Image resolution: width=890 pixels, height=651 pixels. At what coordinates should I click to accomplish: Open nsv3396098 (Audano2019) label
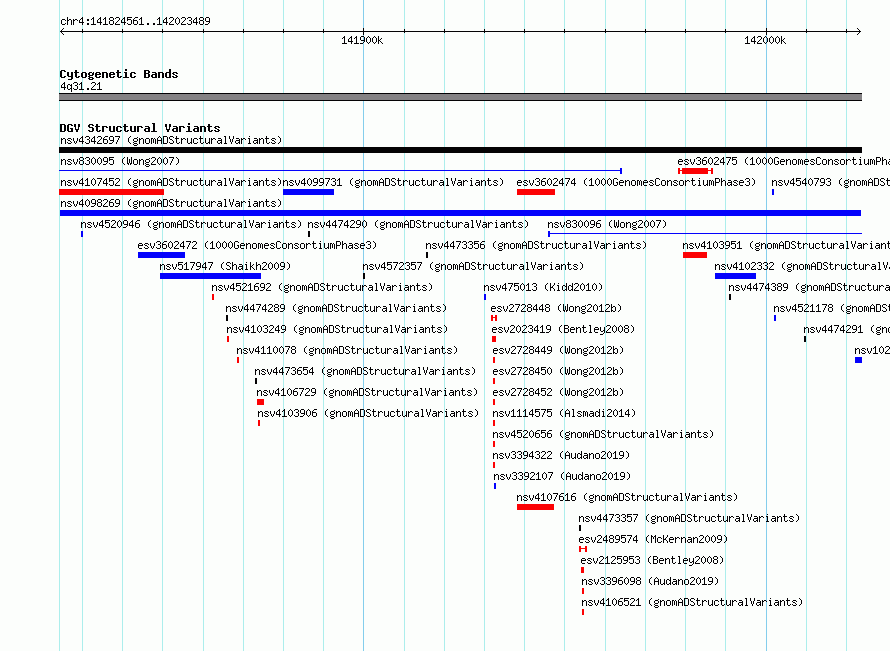coord(650,581)
